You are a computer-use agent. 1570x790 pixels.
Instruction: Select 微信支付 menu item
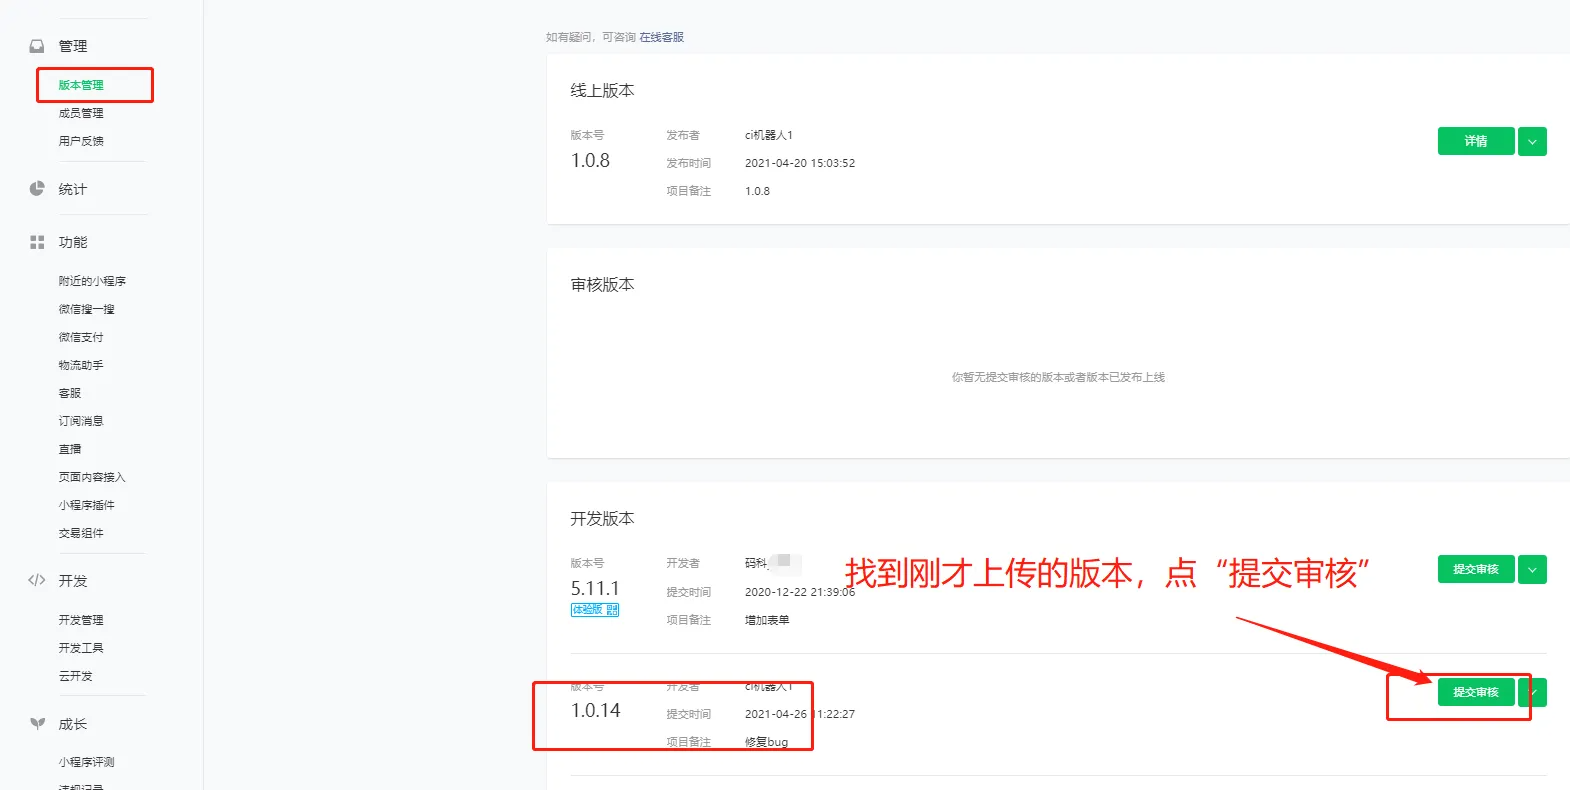point(81,337)
